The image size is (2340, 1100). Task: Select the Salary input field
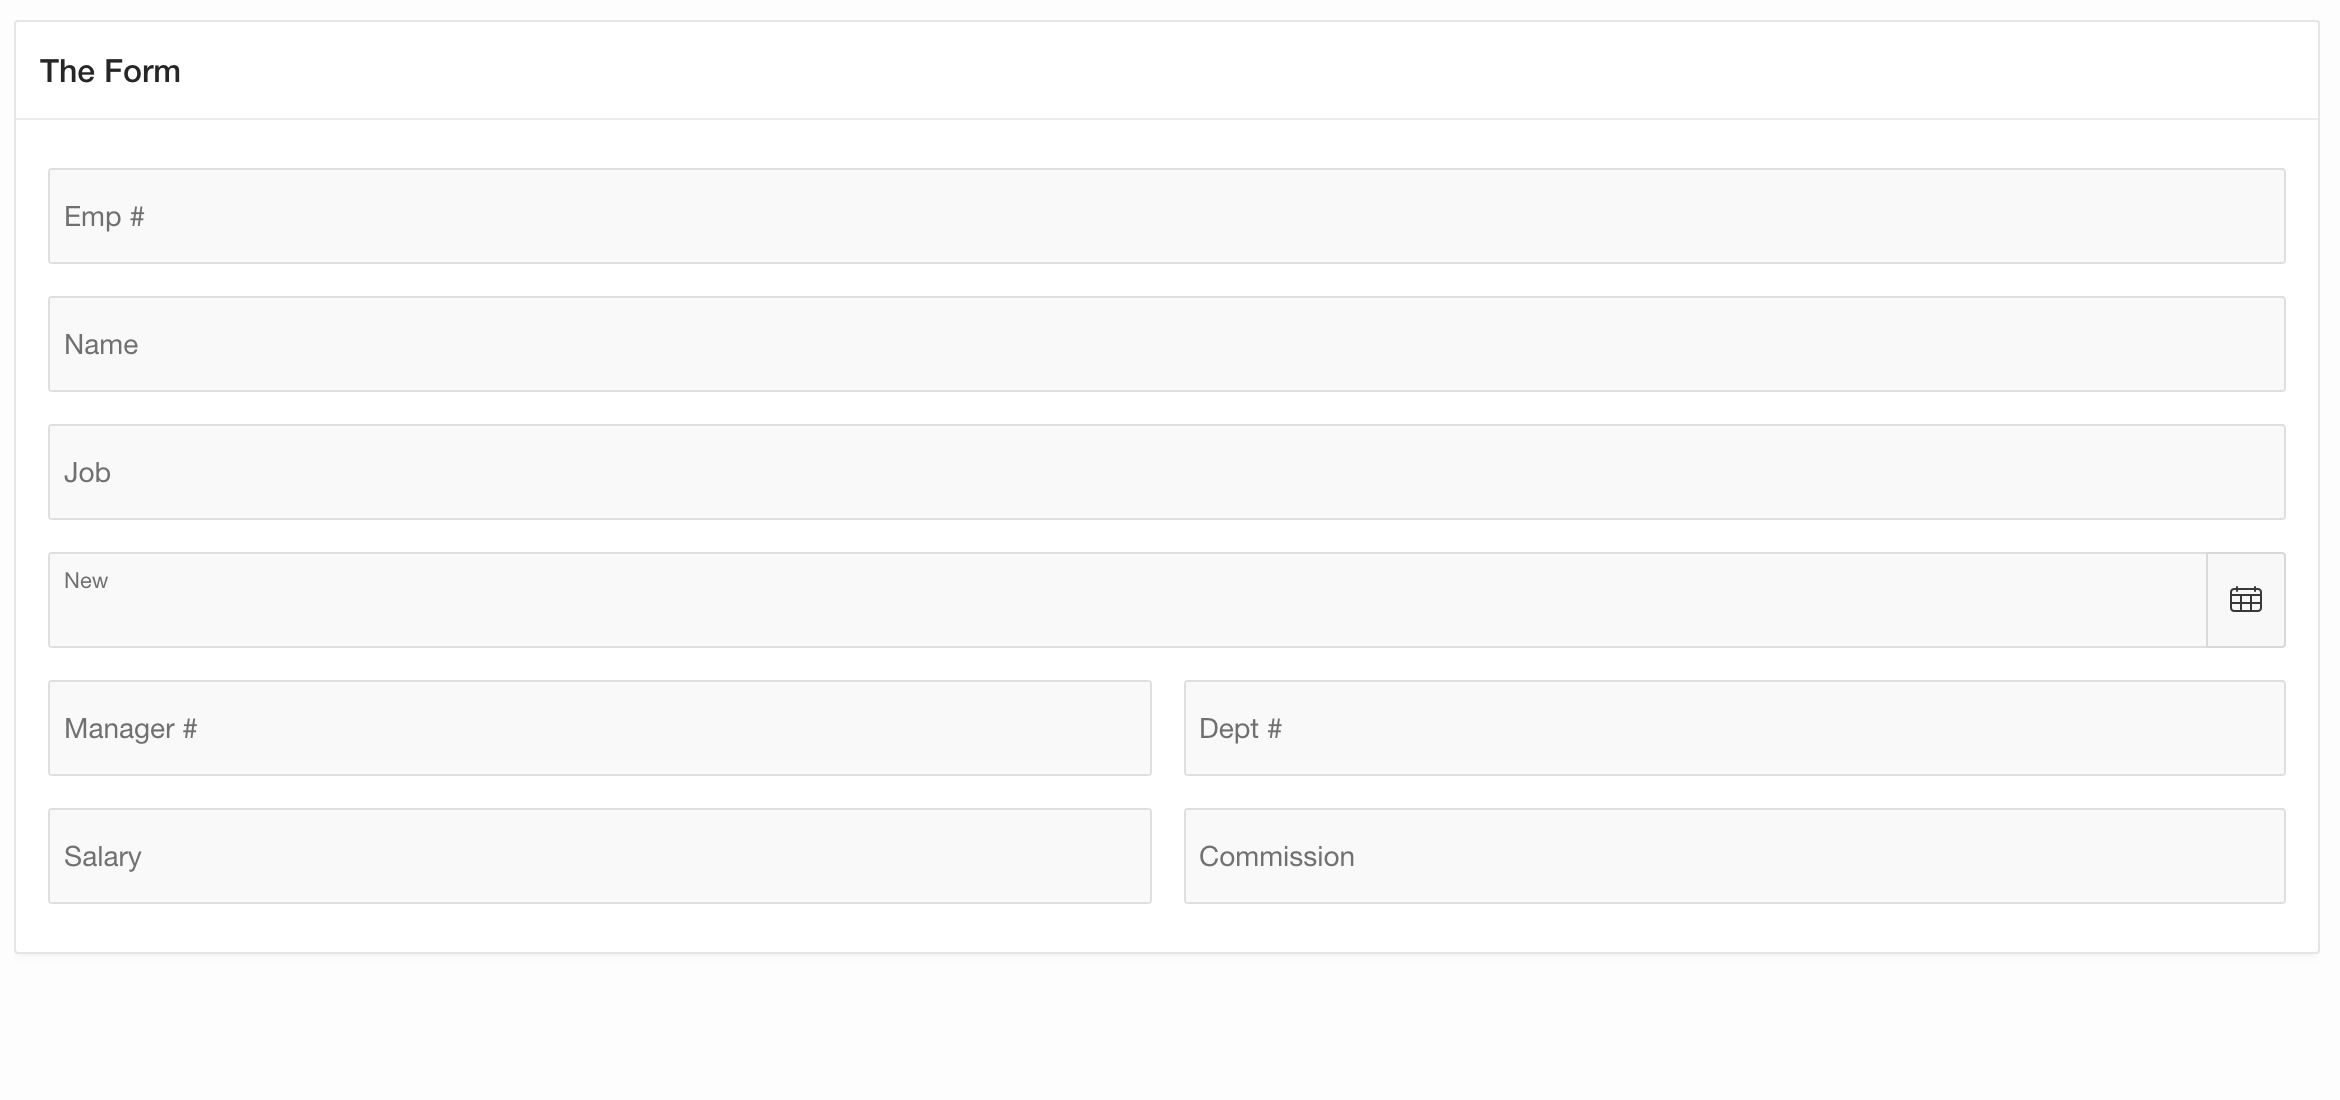coord(600,856)
